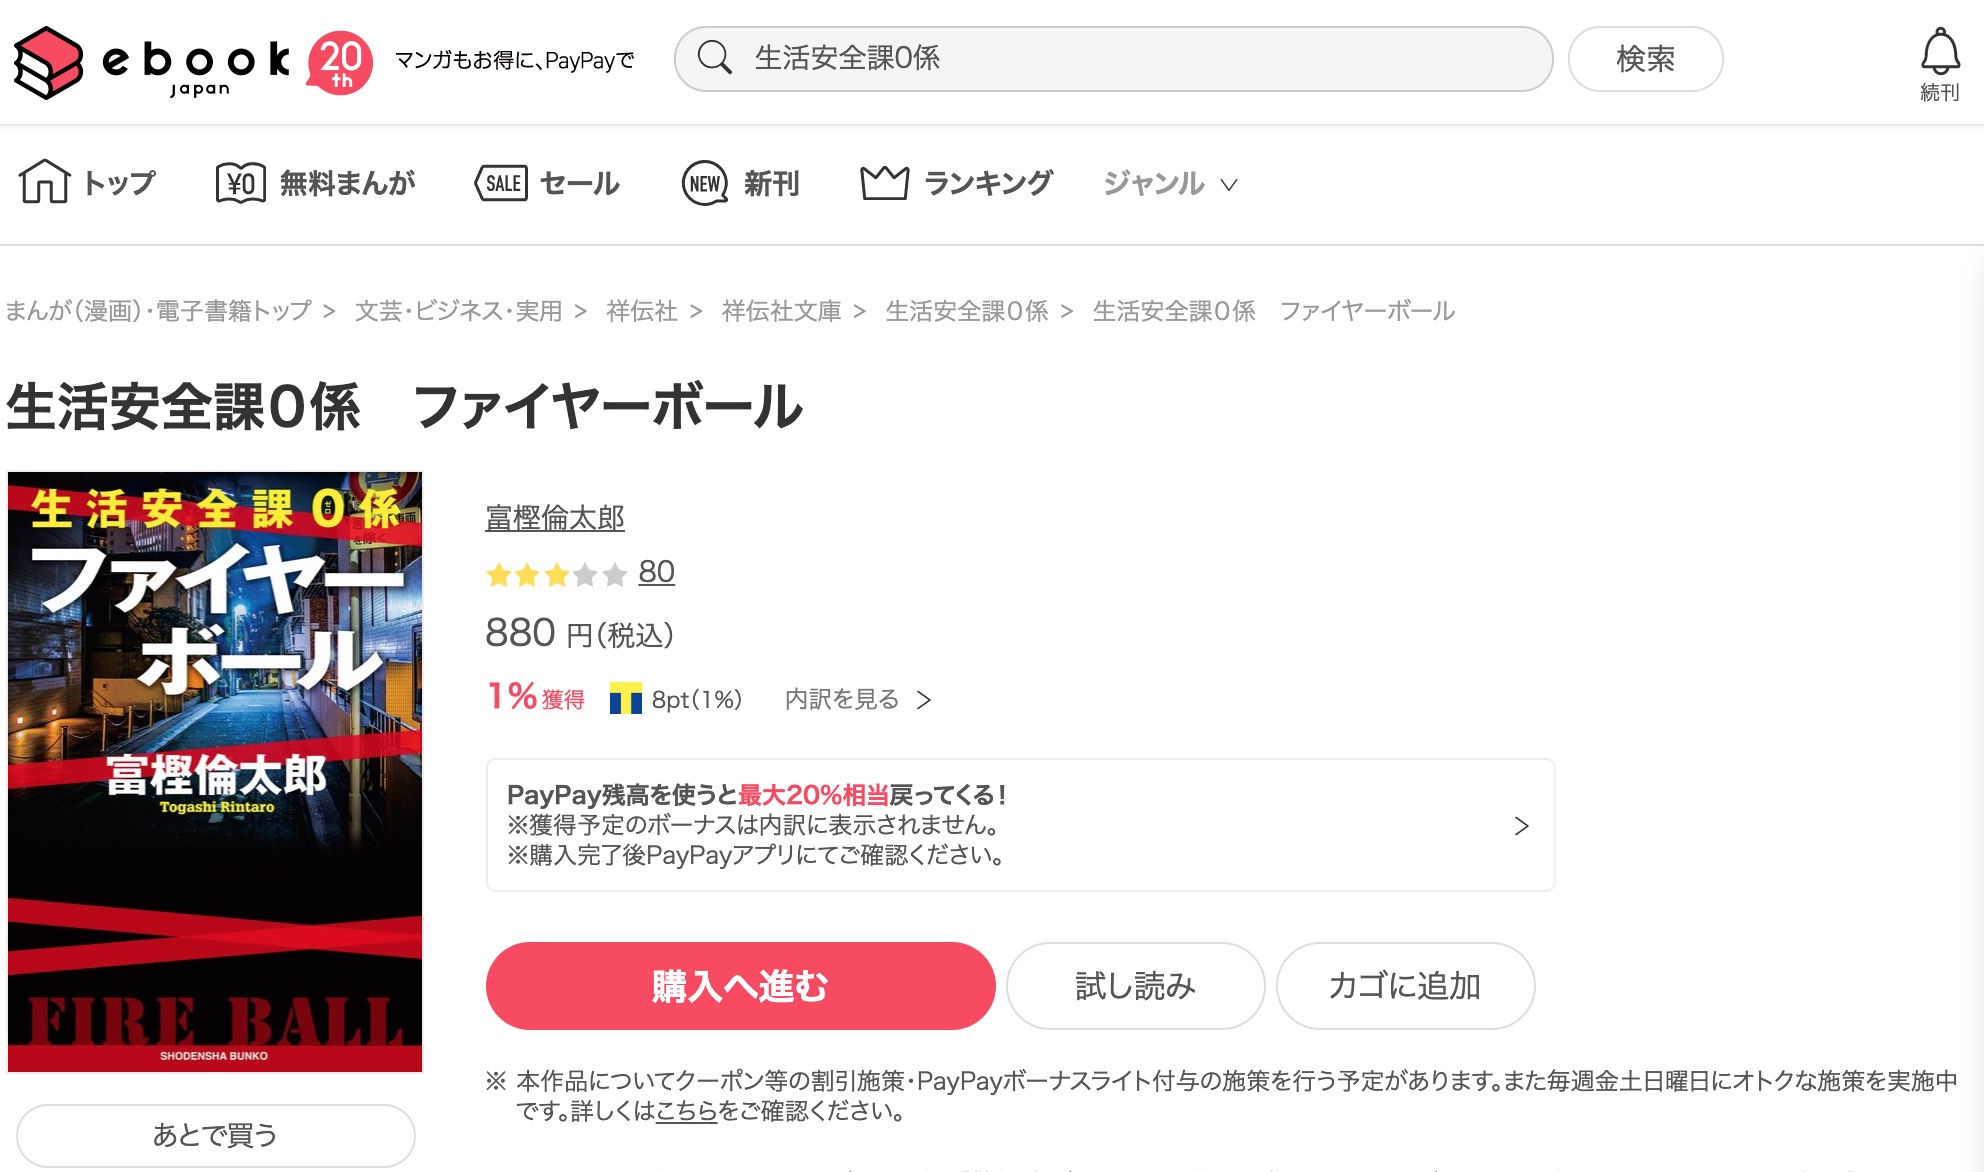Click the 購入へ進む purchase button
1984x1172 pixels.
[740, 986]
